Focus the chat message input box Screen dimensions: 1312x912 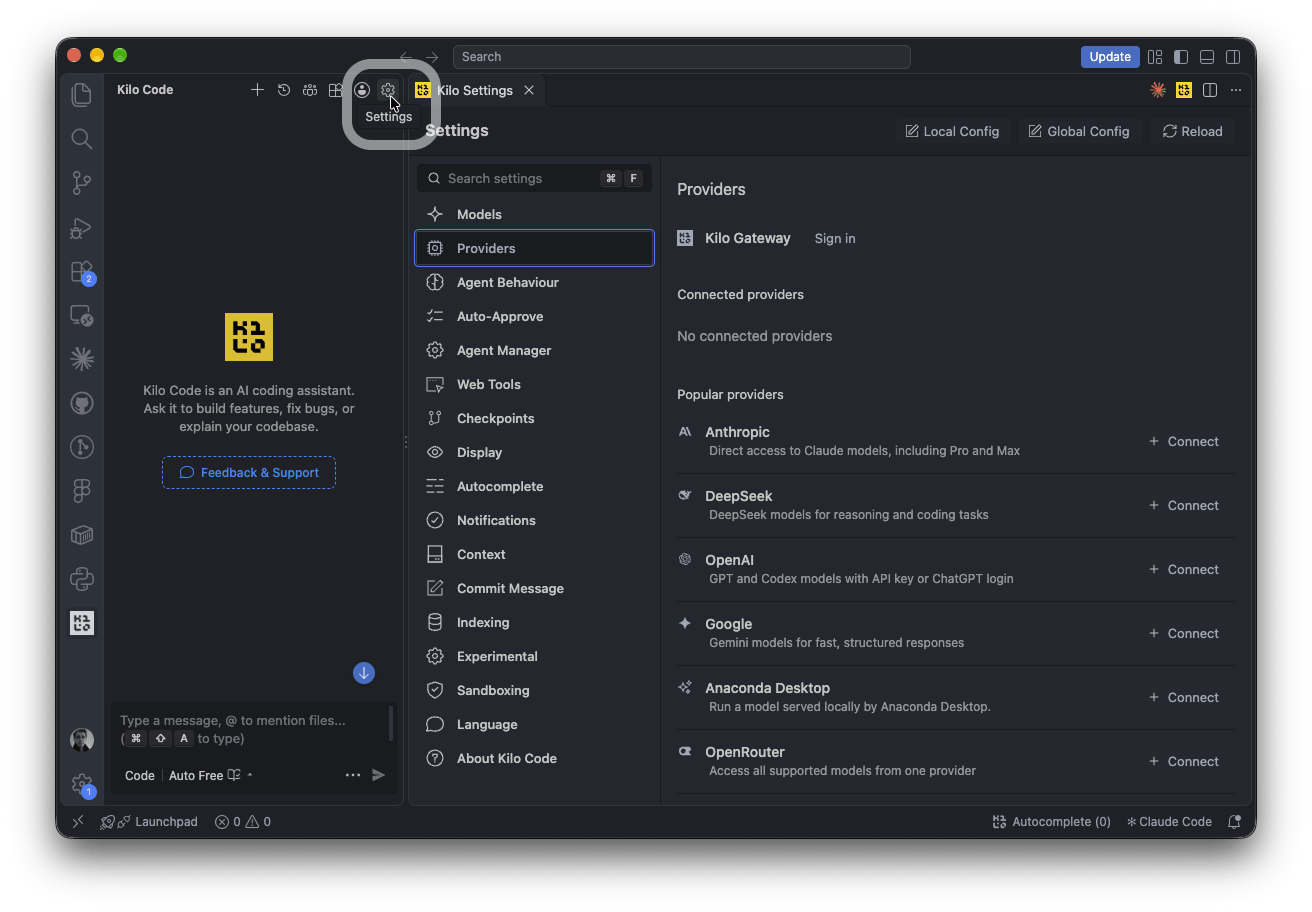pyautogui.click(x=250, y=729)
